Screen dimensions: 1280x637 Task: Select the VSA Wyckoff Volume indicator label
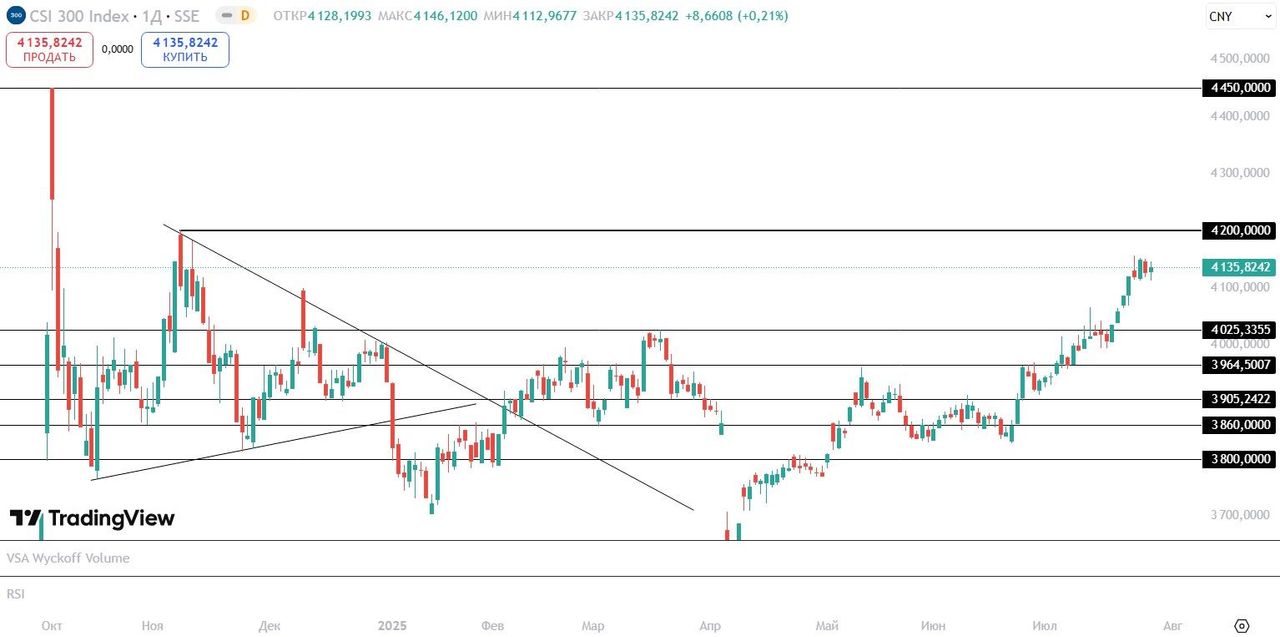[68, 558]
